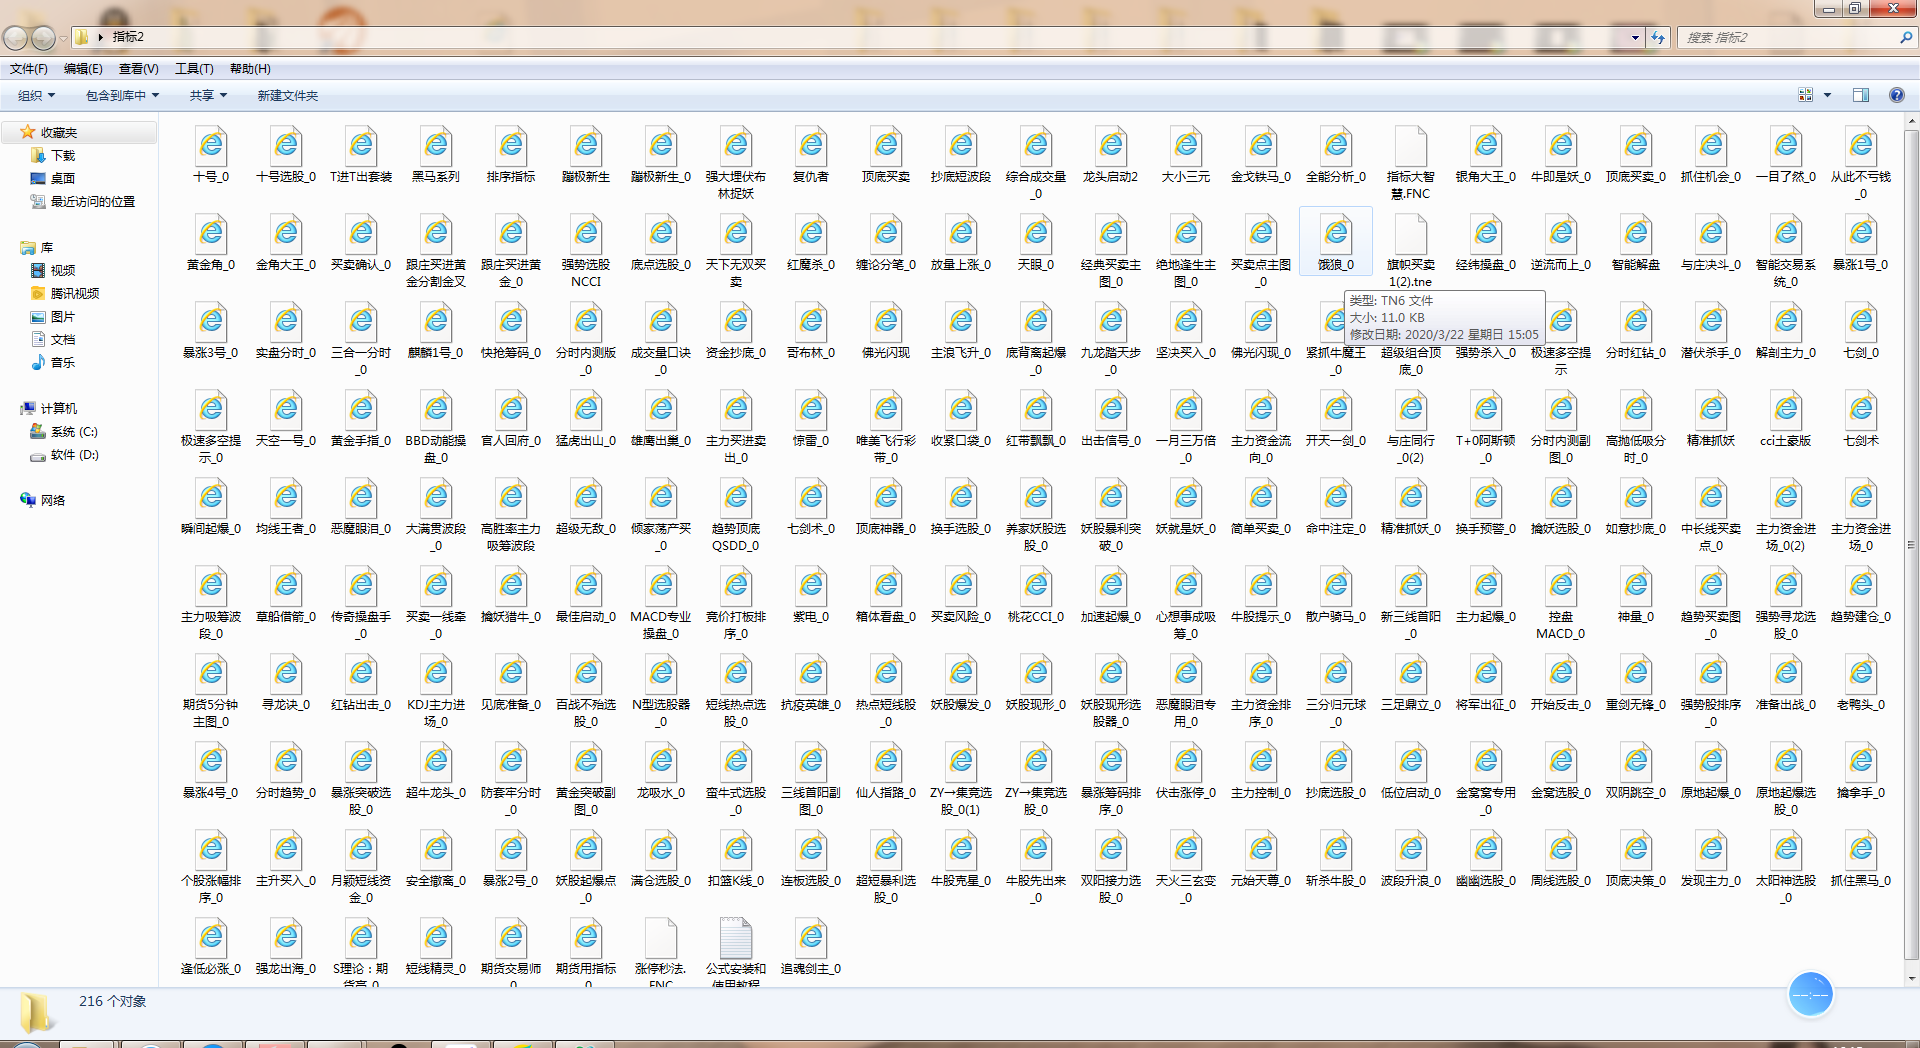The width and height of the screenshot is (1920, 1048).
Task: Select the 暴涨1号_0 file icon
Action: [x=1861, y=234]
